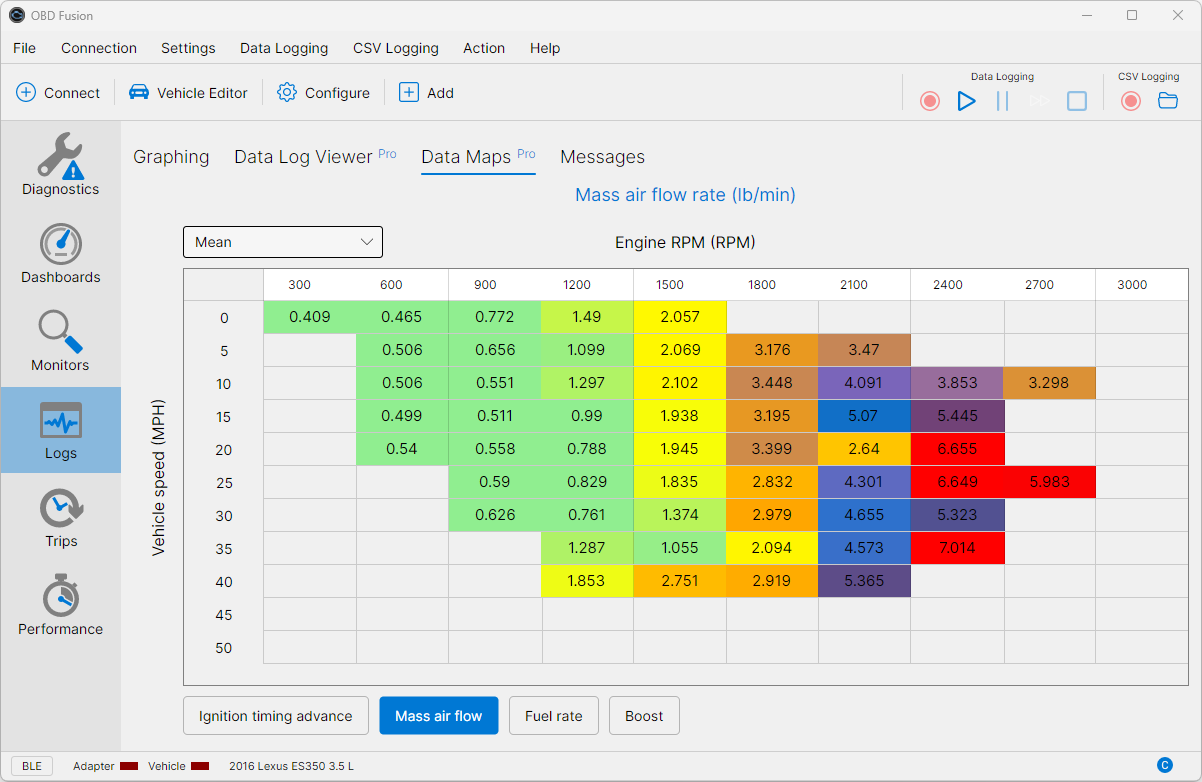
Task: Open the Performance section
Action: coord(60,604)
